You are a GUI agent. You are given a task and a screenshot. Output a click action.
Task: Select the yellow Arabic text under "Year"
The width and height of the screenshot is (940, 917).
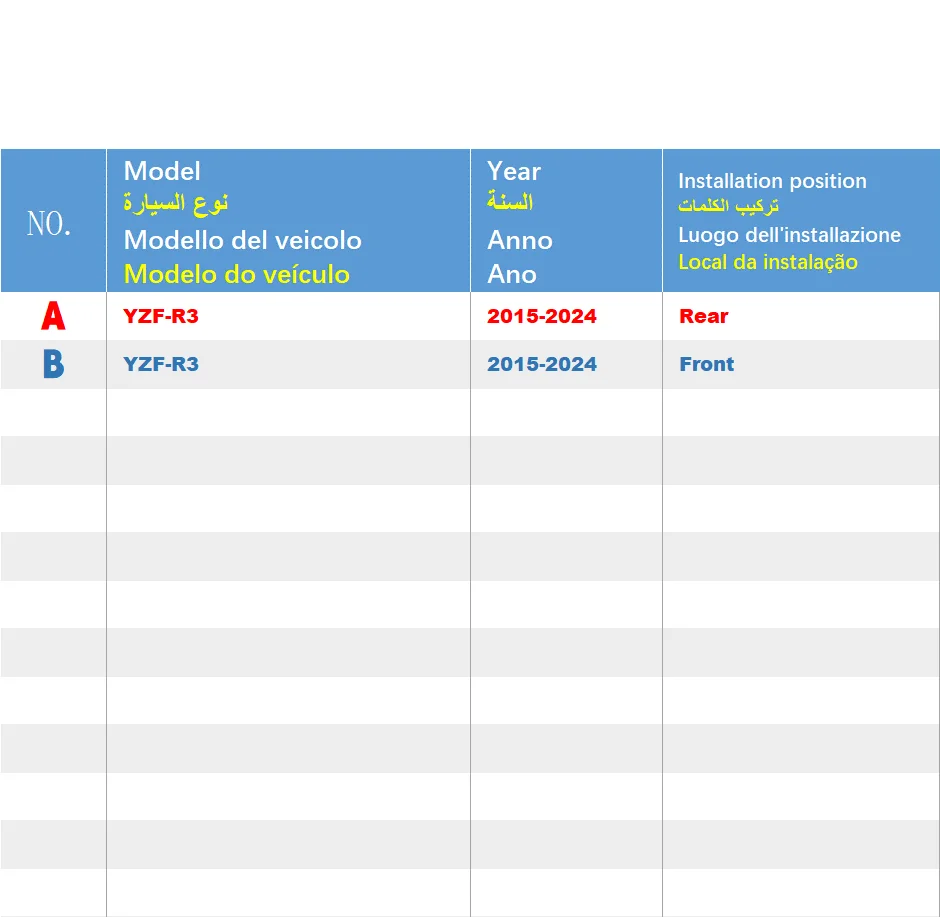510,201
